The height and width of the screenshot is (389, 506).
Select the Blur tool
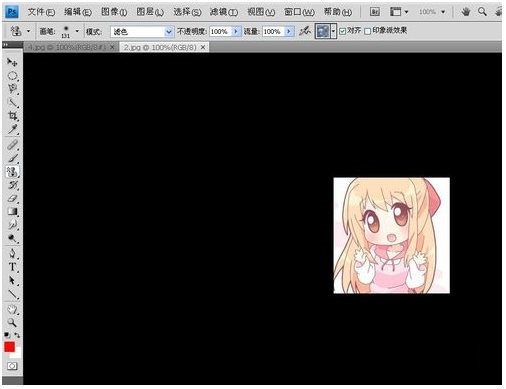click(x=12, y=225)
